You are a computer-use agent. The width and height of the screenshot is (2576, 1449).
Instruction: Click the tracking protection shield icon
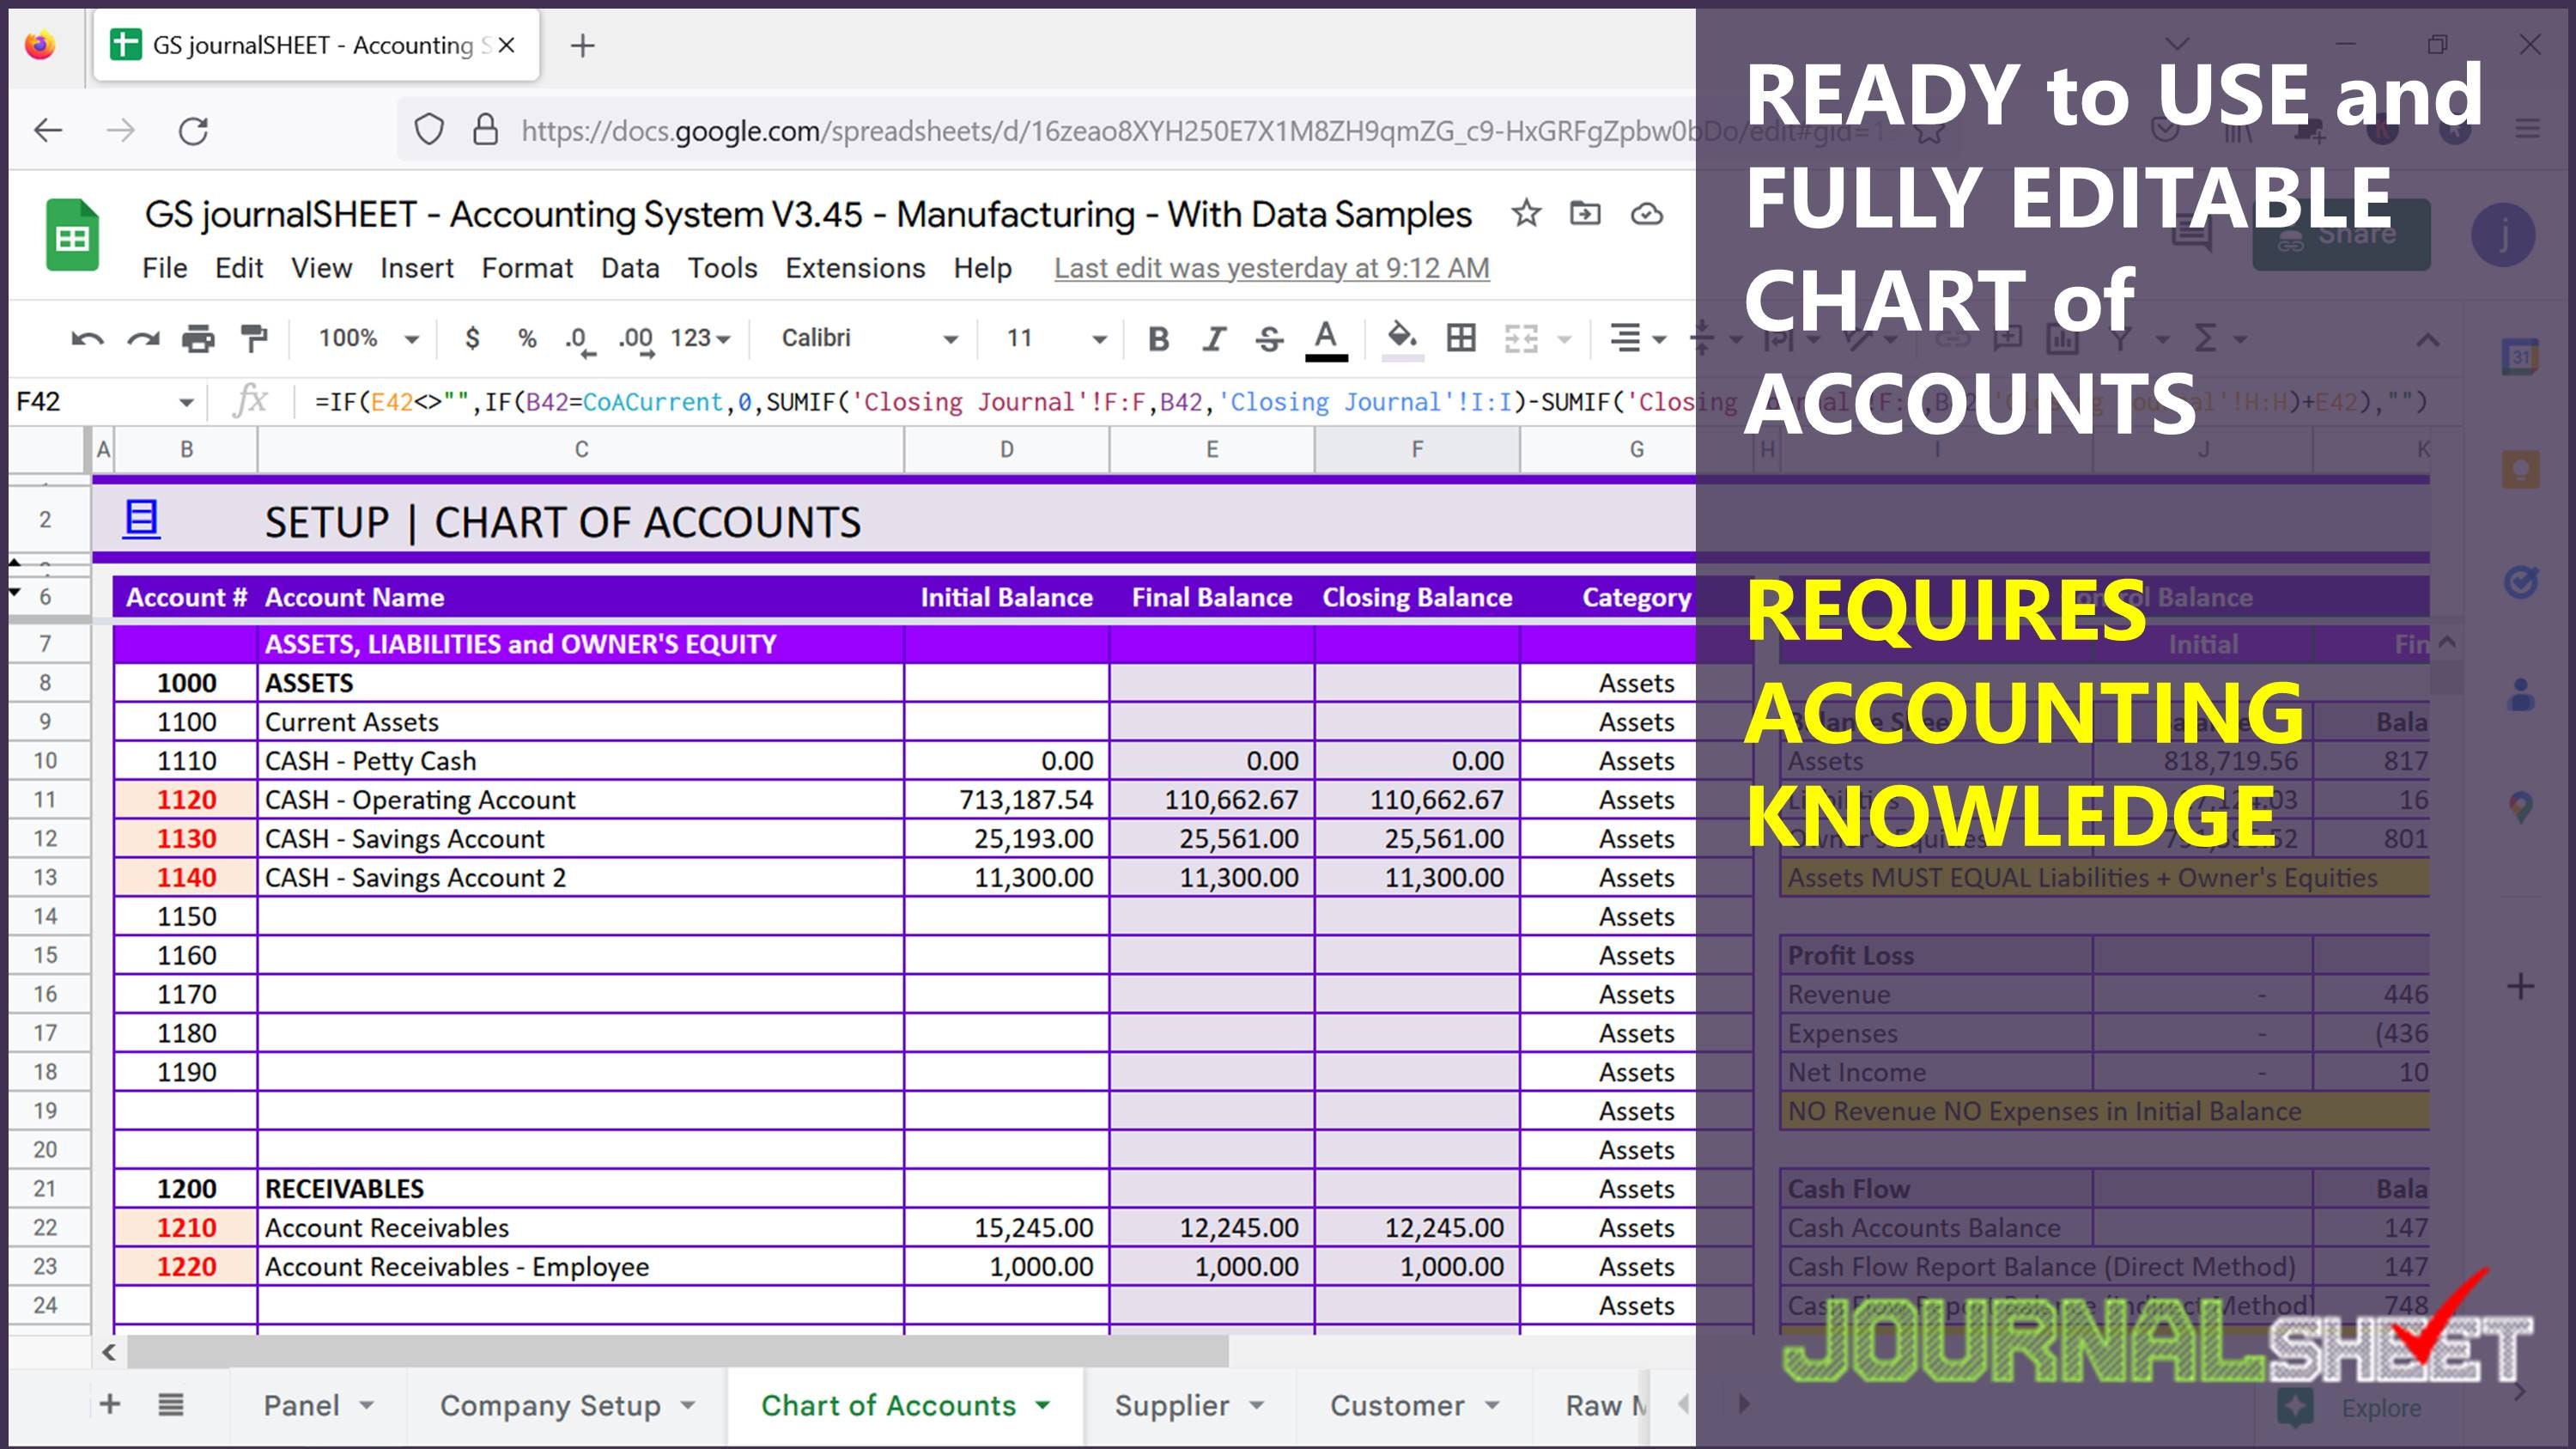click(x=429, y=130)
